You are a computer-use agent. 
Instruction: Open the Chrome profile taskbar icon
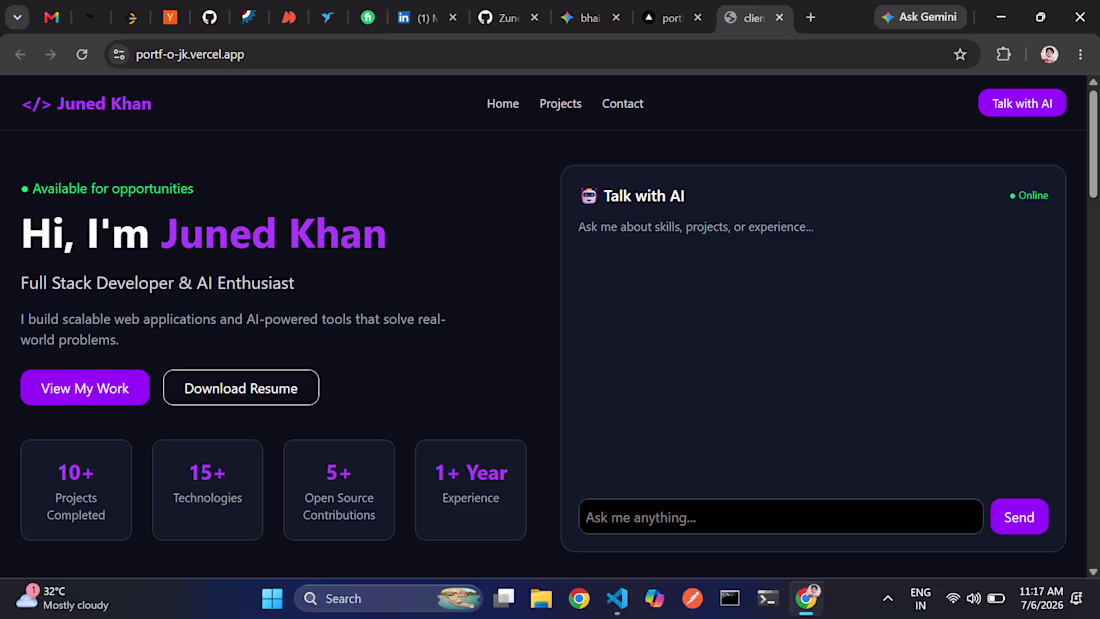pos(807,599)
